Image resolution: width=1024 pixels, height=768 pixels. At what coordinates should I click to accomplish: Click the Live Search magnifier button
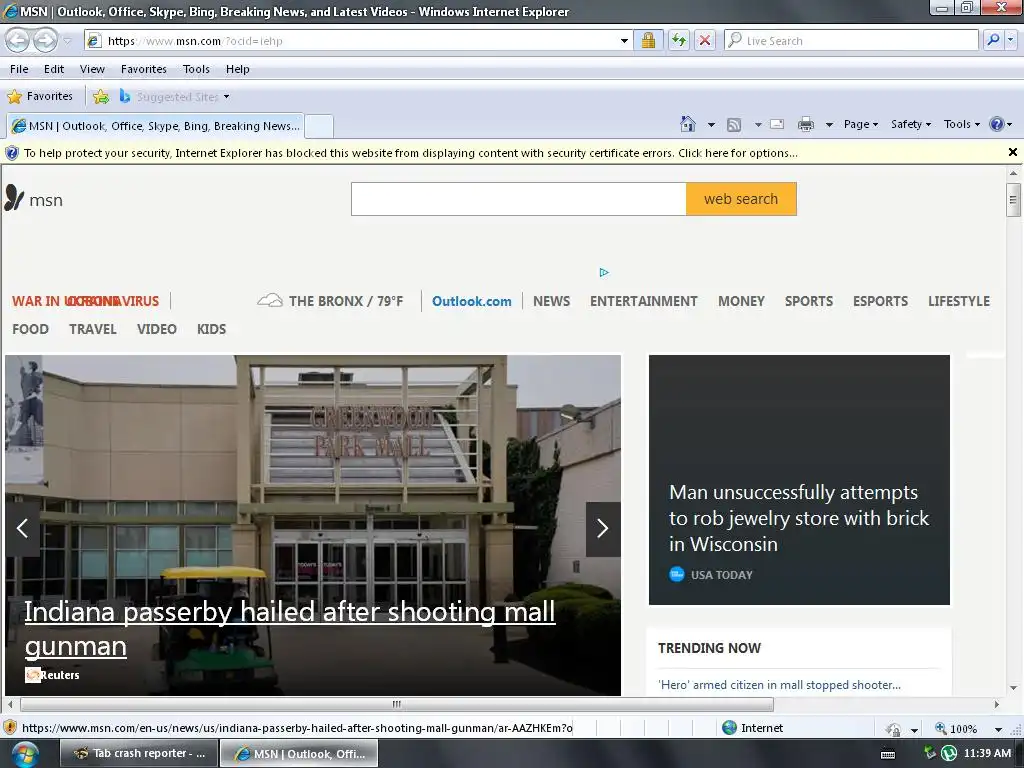[993, 40]
